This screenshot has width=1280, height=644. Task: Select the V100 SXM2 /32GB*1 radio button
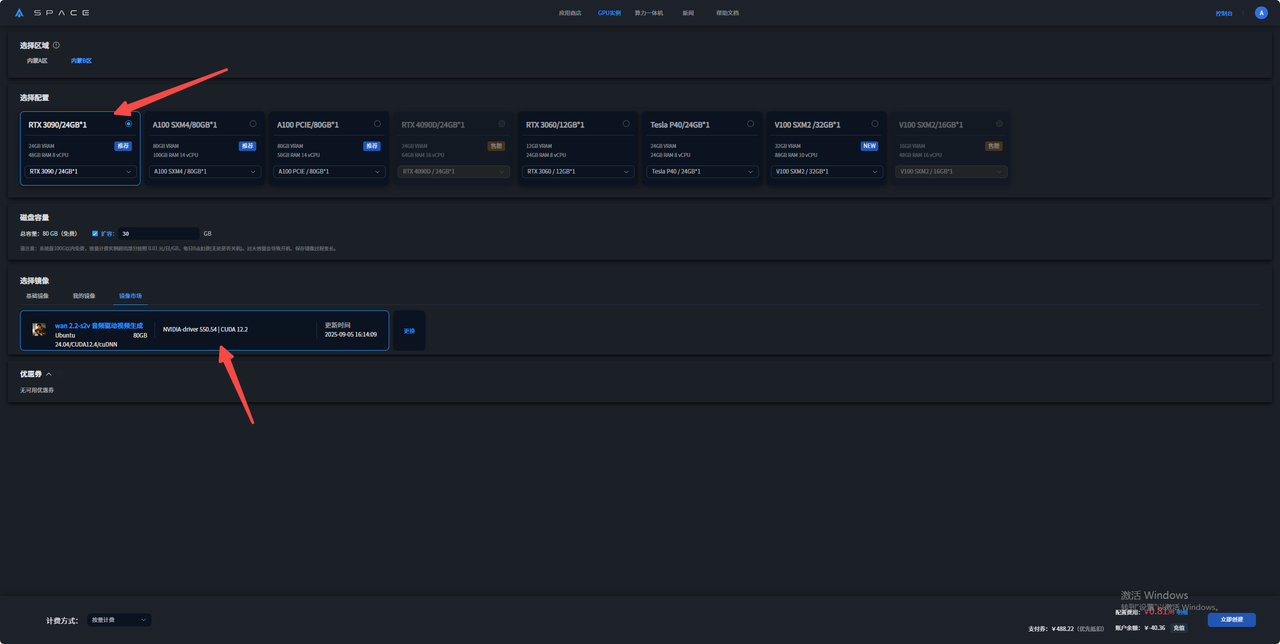pyautogui.click(x=875, y=124)
